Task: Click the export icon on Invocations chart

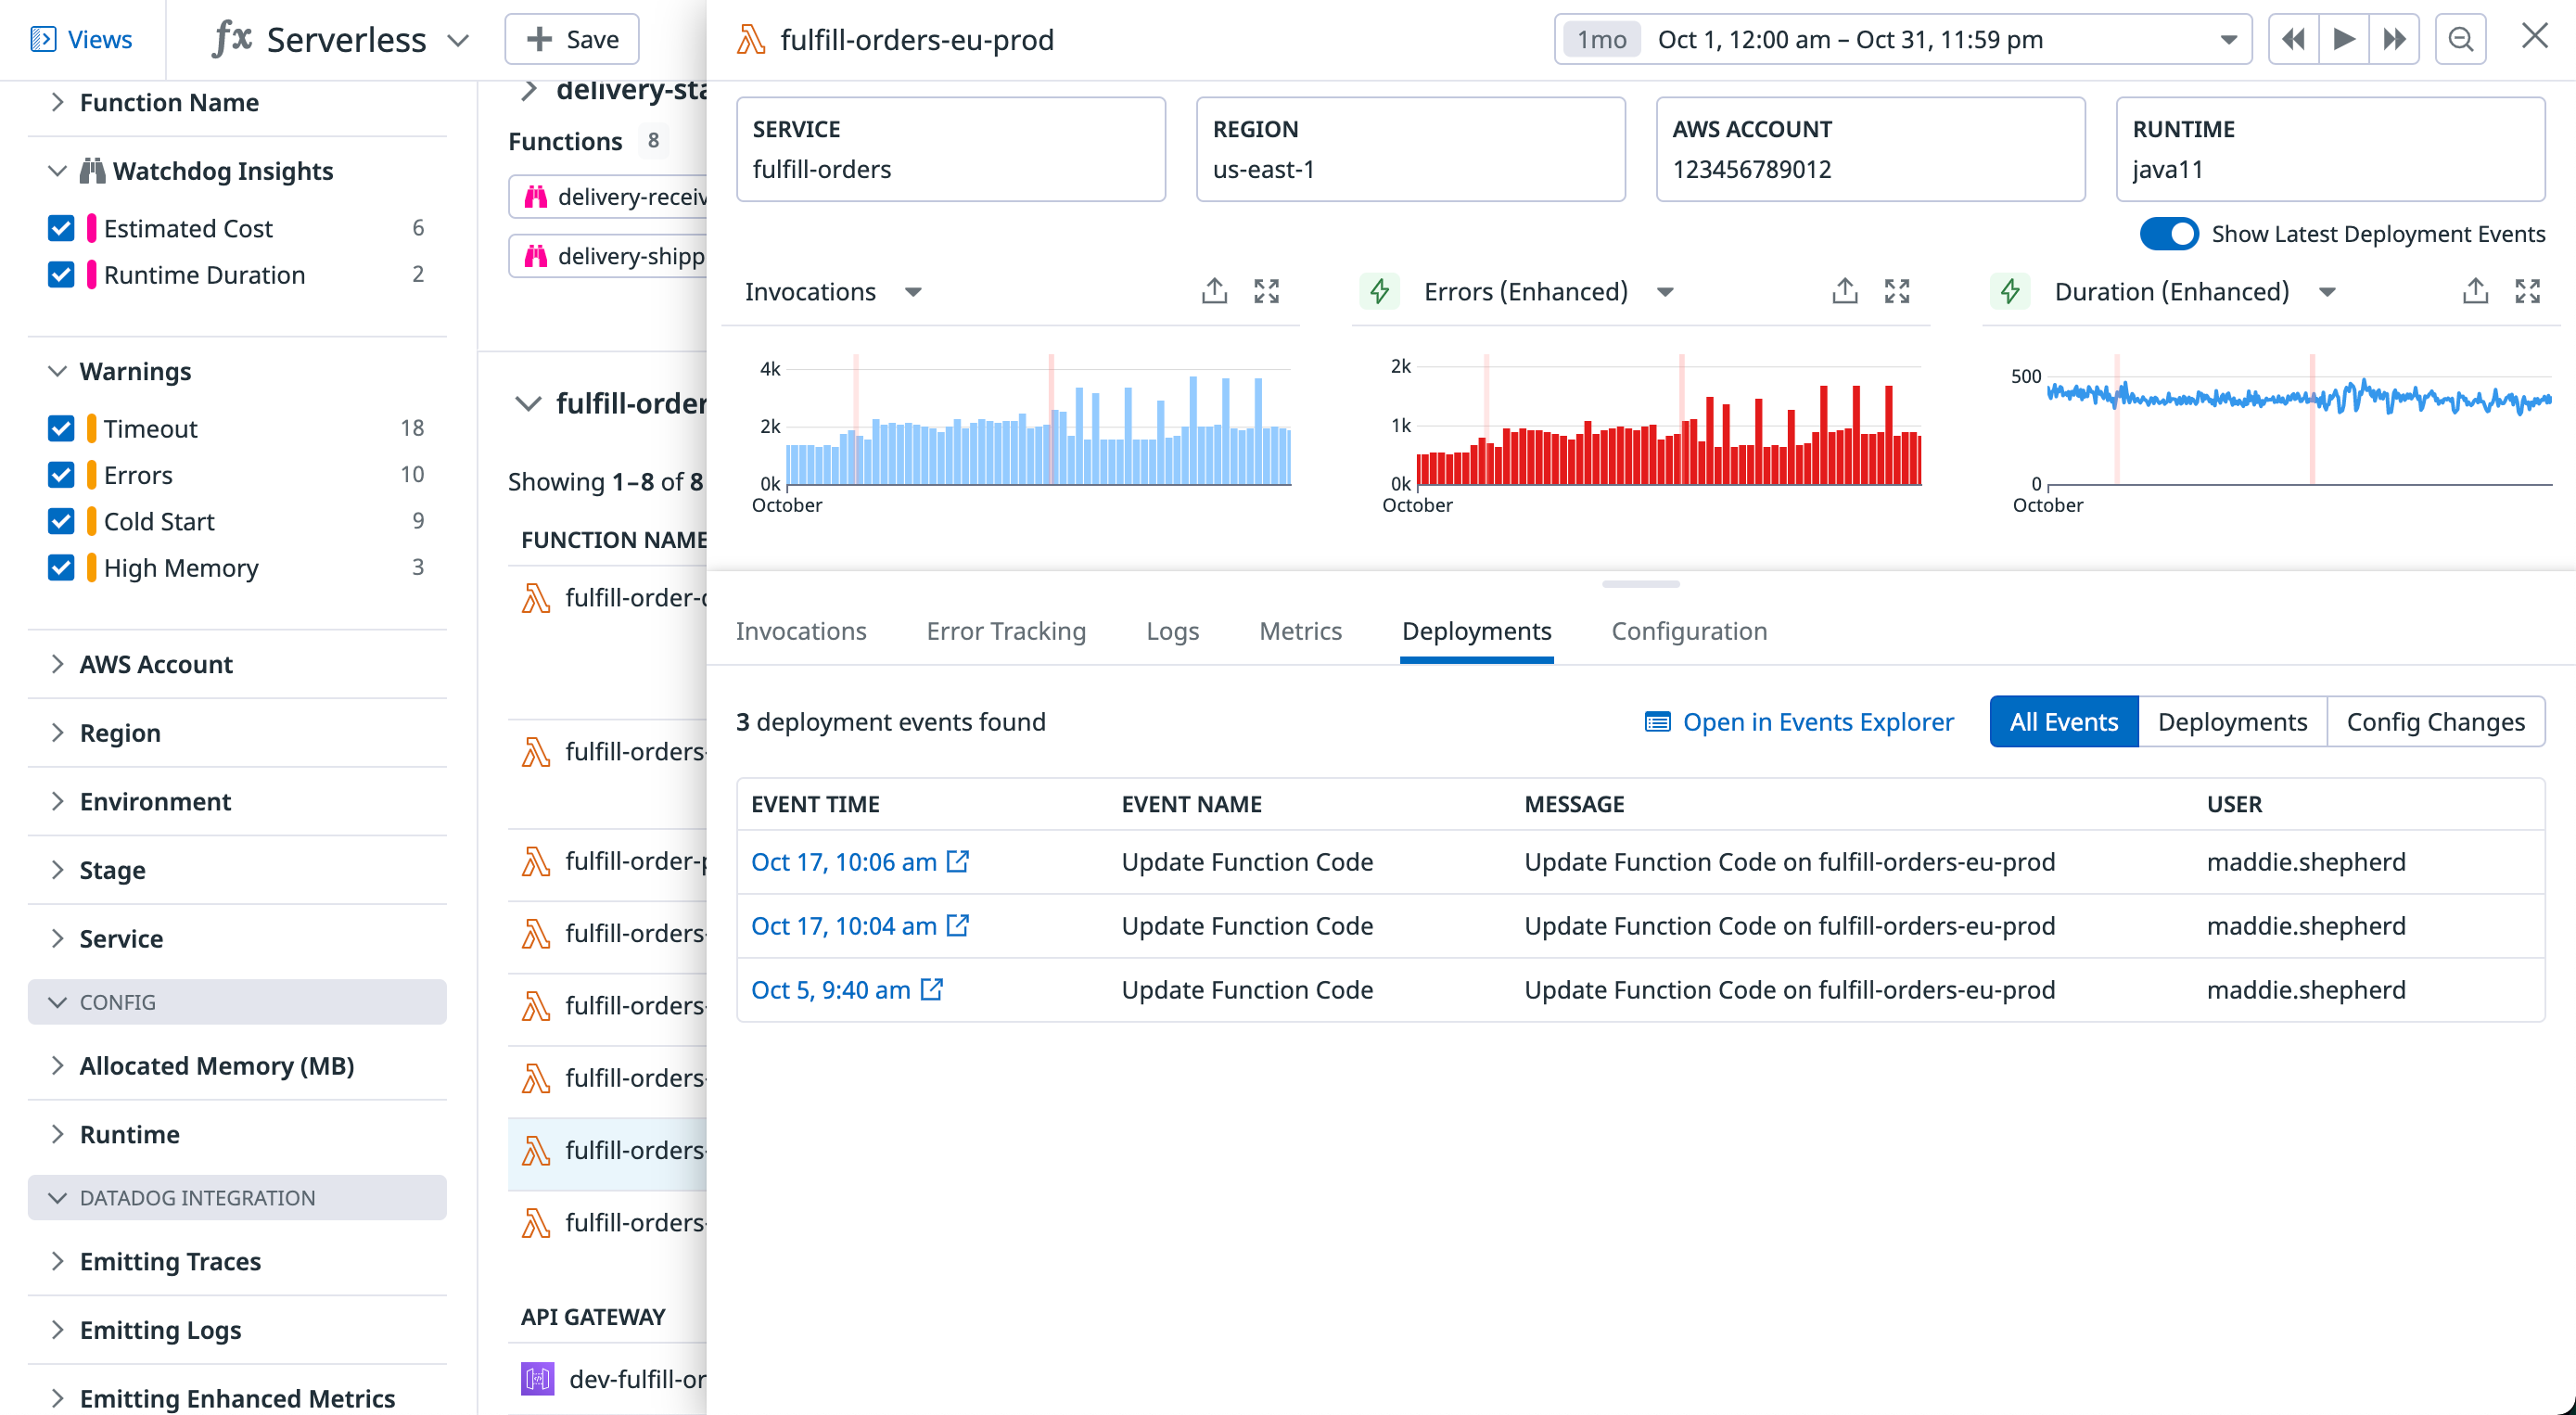Action: pyautogui.click(x=1213, y=291)
